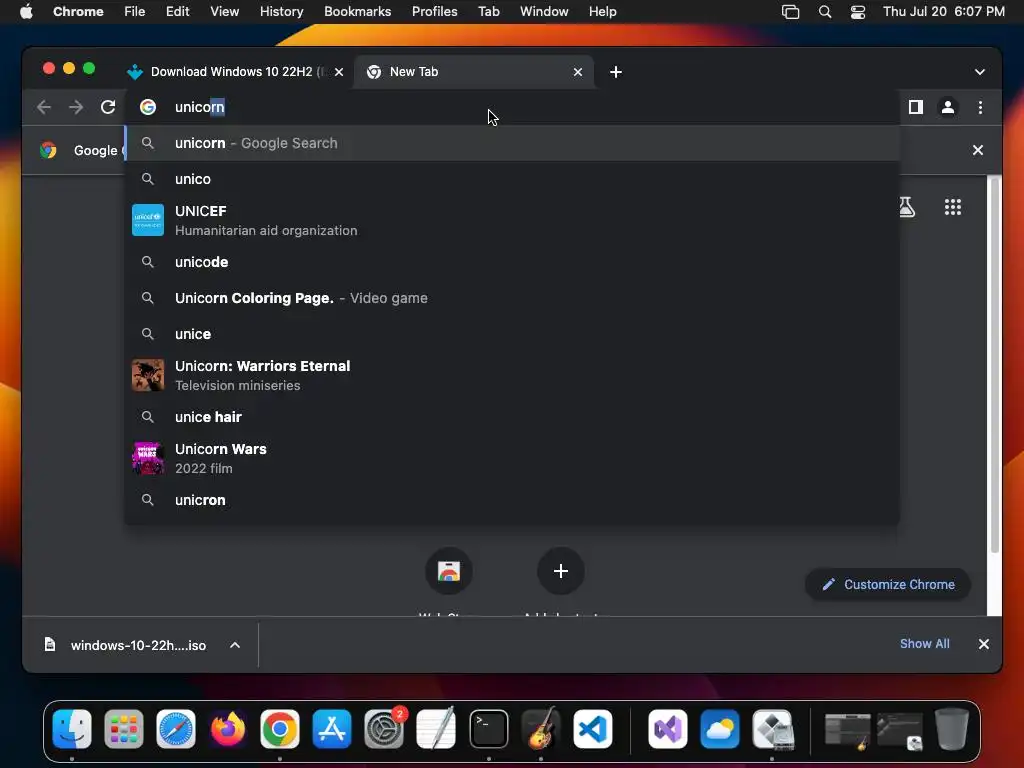Expand the download item options chevron
This screenshot has width=1024, height=768.
(235, 645)
